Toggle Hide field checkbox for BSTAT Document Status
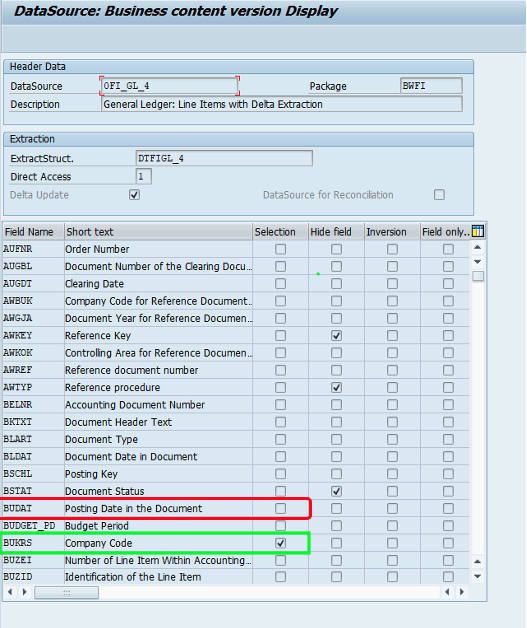 [x=336, y=491]
